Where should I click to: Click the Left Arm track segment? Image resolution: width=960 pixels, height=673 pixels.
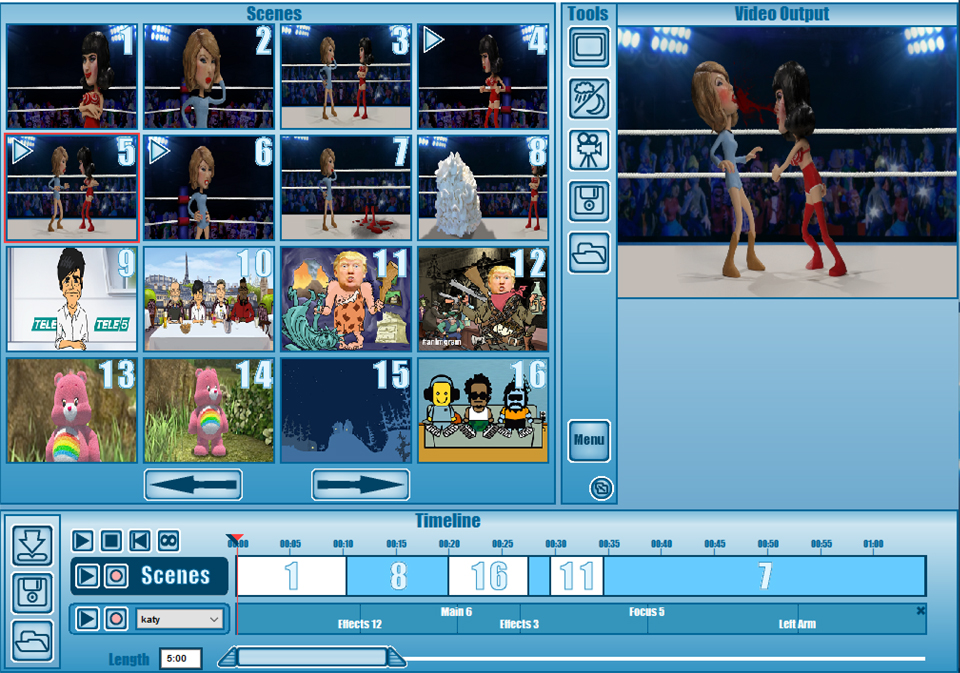pos(797,624)
